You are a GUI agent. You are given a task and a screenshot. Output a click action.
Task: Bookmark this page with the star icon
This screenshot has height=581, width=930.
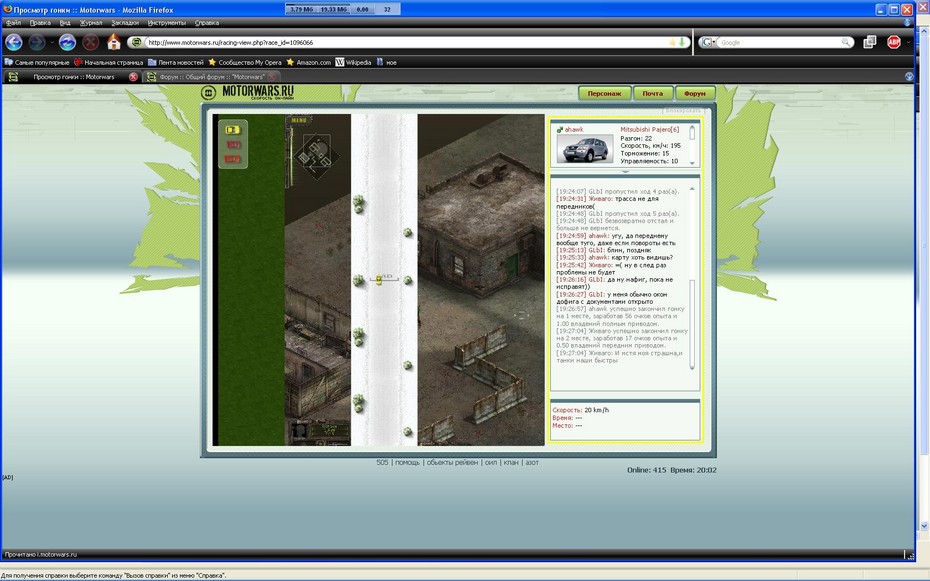672,42
